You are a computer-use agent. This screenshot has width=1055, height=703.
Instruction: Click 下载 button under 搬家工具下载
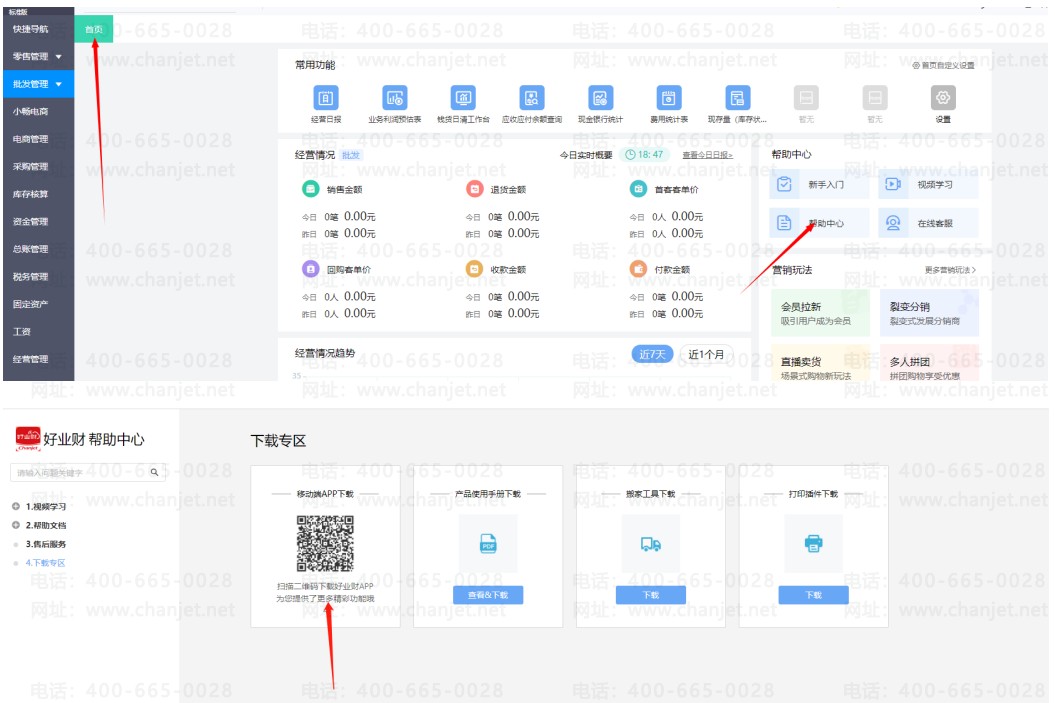pos(651,595)
